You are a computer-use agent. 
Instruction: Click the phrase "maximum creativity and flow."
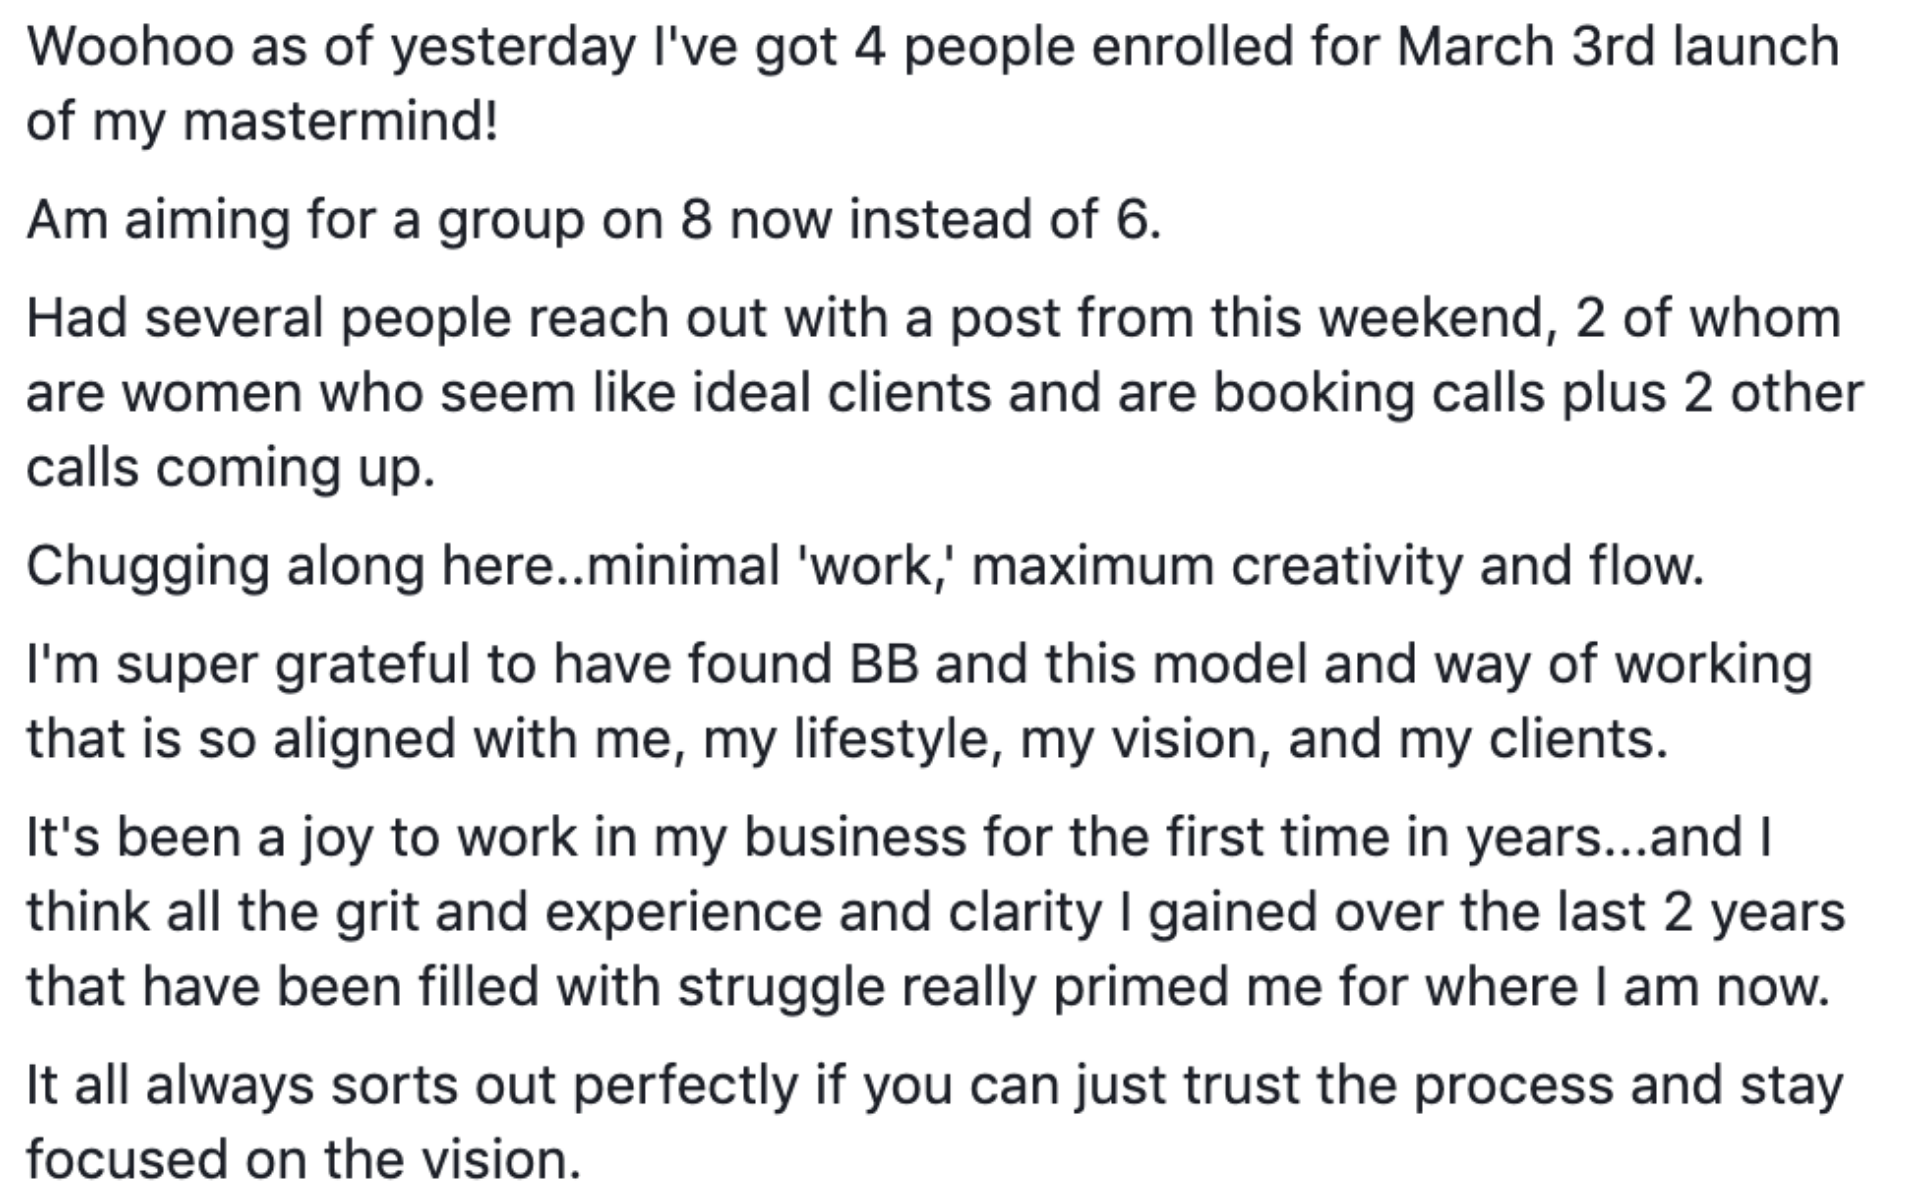coord(1337,566)
